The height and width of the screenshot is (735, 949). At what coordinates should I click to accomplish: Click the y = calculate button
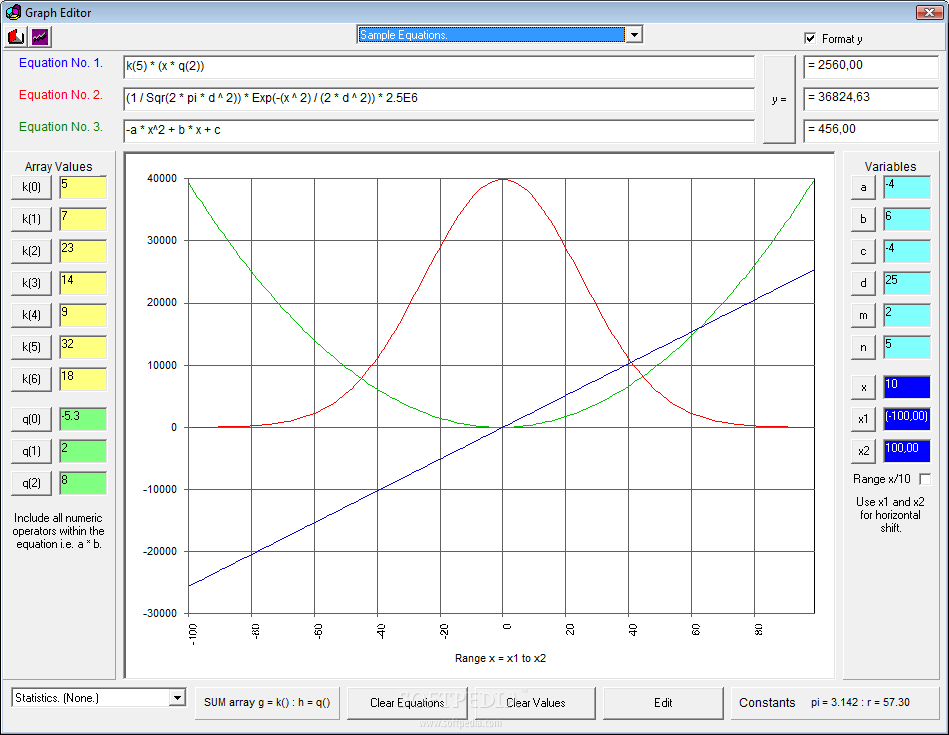779,99
